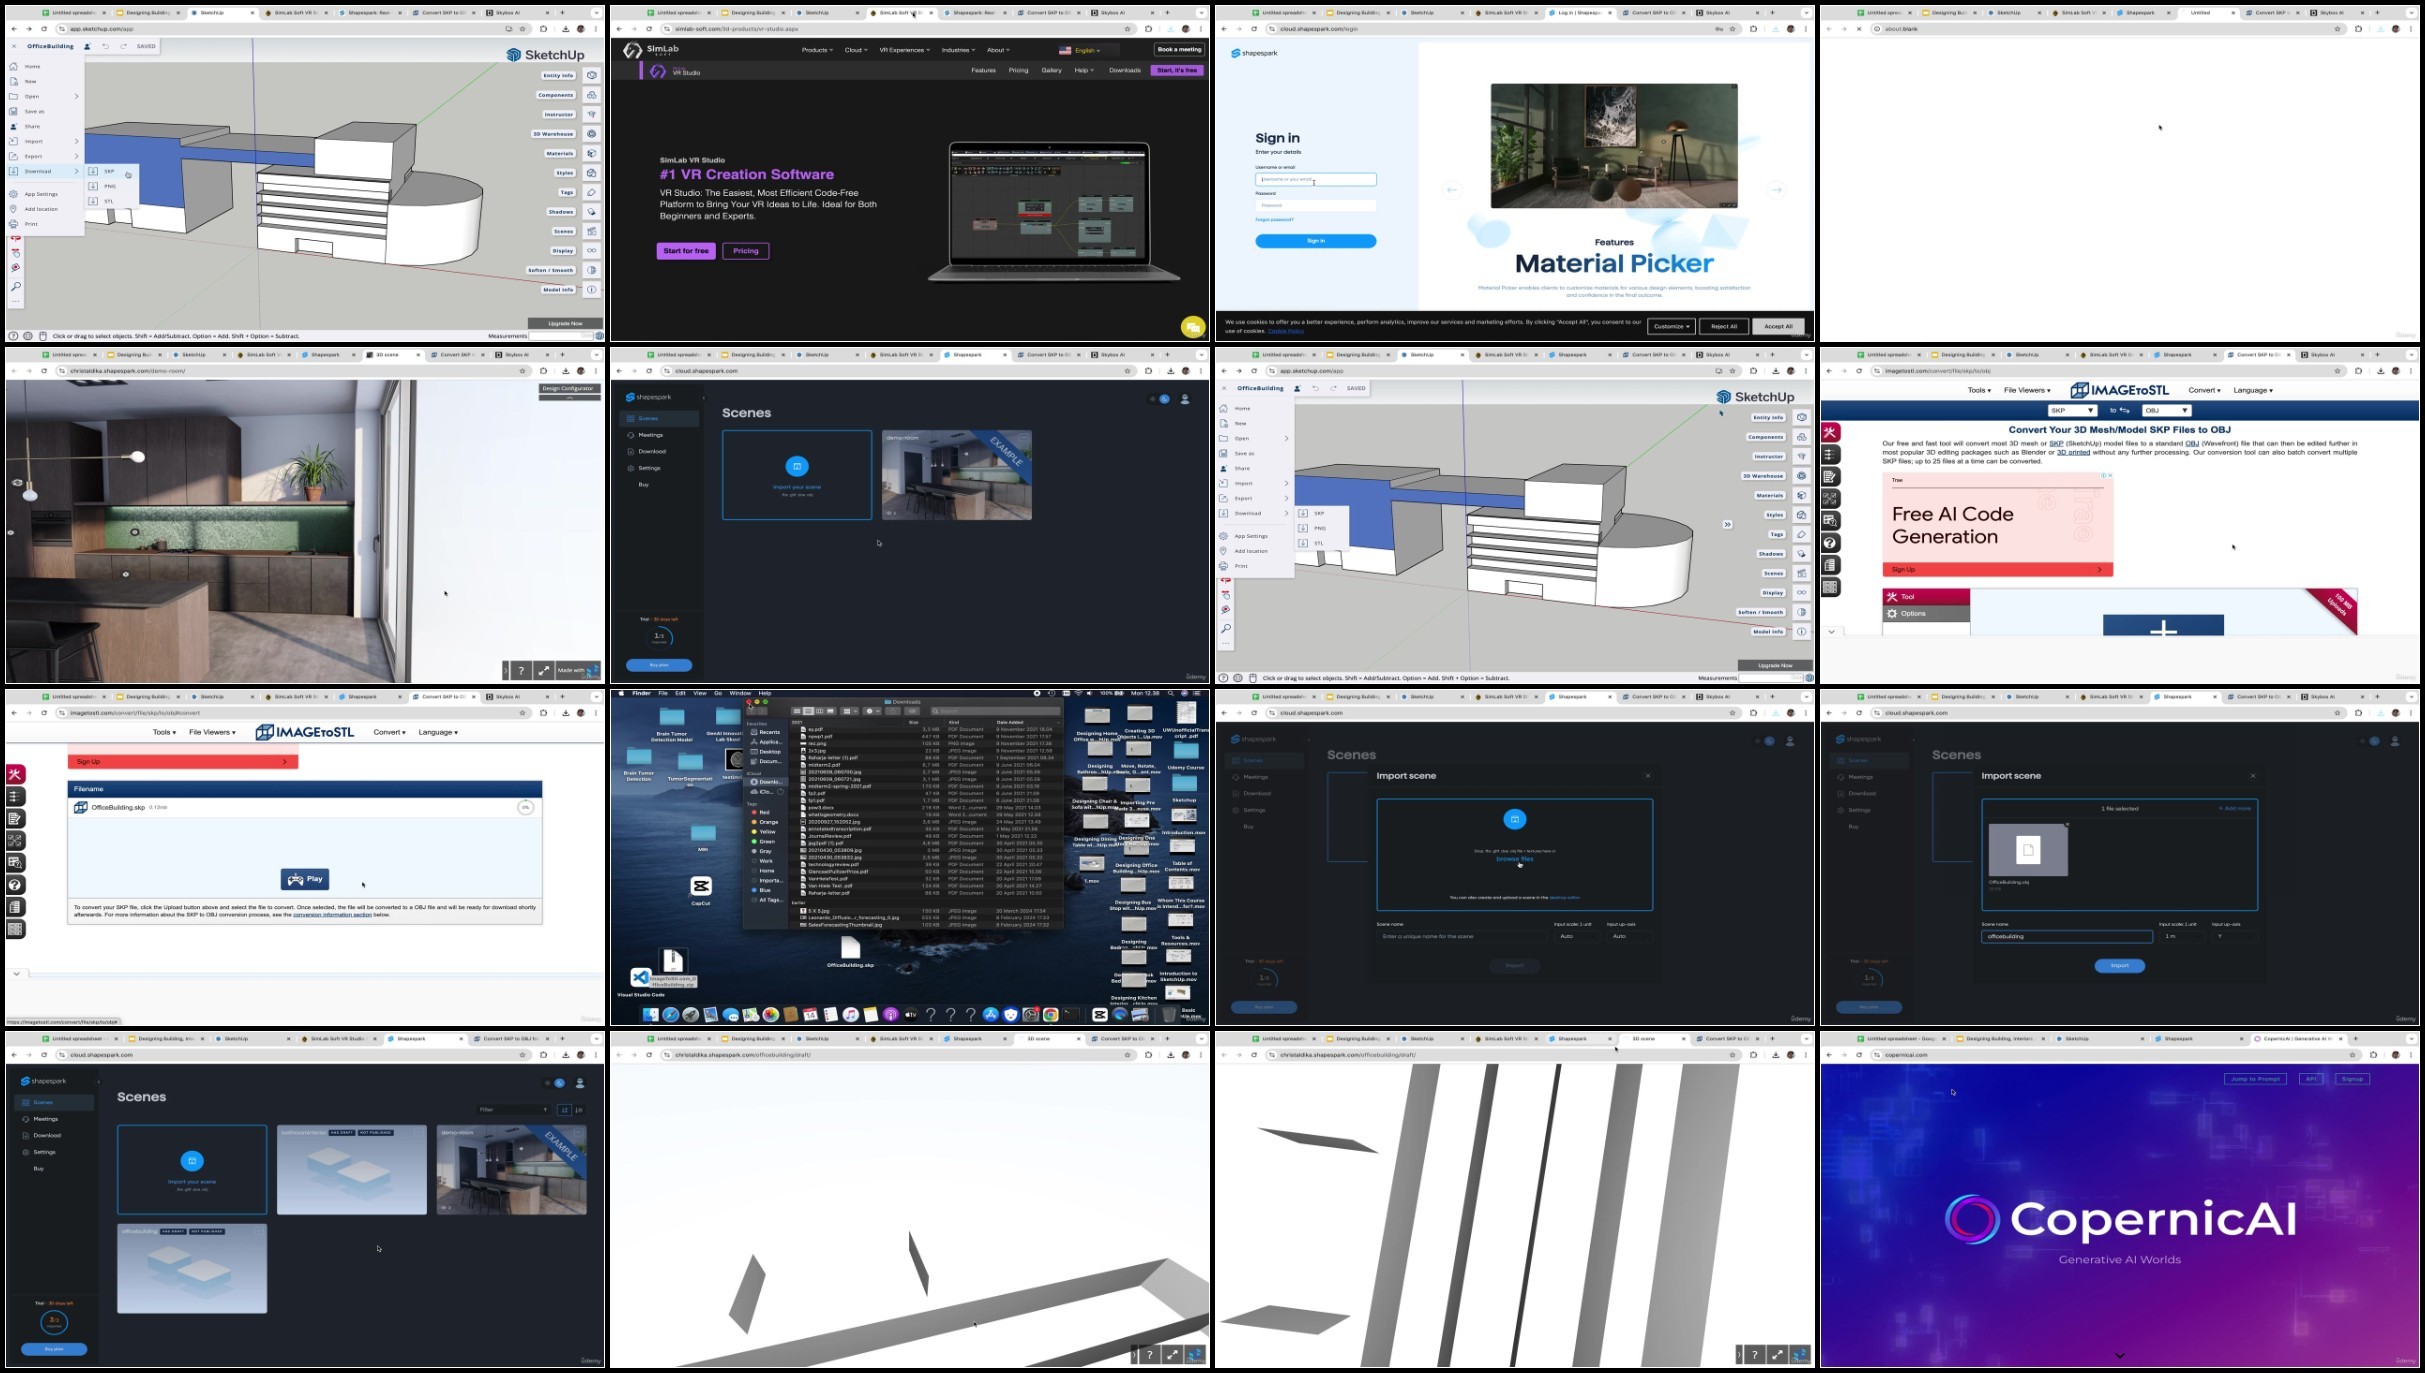The height and width of the screenshot is (1373, 2425).
Task: Open the Window menu in Finder menu bar
Action: (x=740, y=693)
